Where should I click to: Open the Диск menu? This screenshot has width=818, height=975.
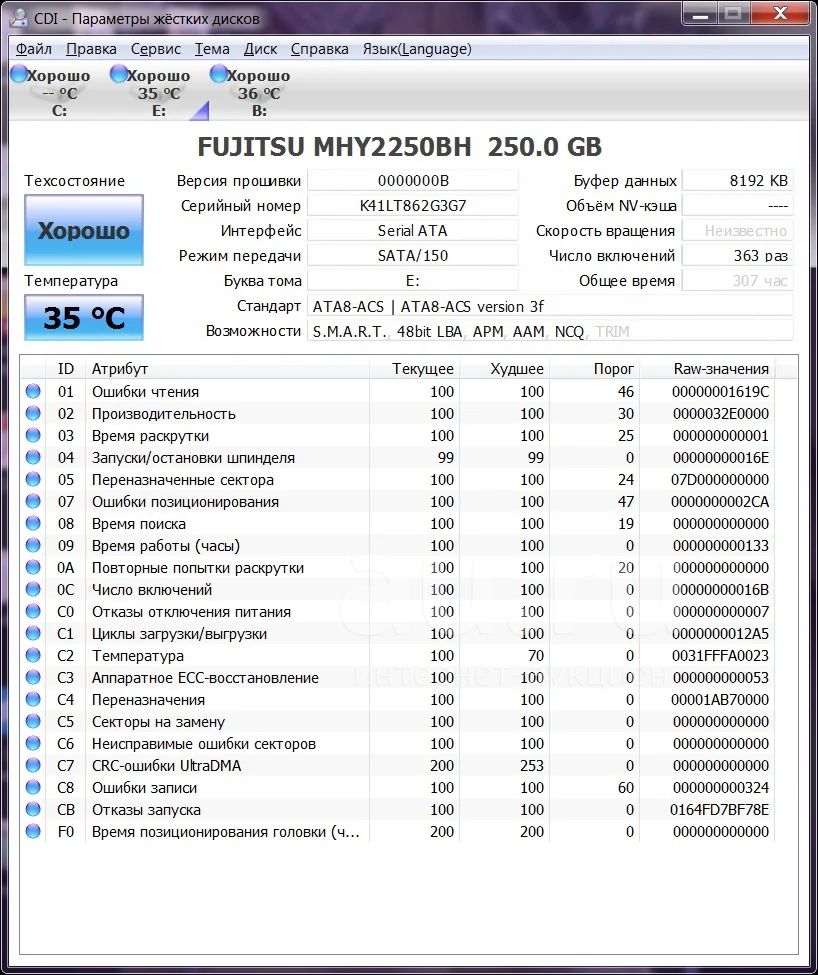click(x=260, y=49)
